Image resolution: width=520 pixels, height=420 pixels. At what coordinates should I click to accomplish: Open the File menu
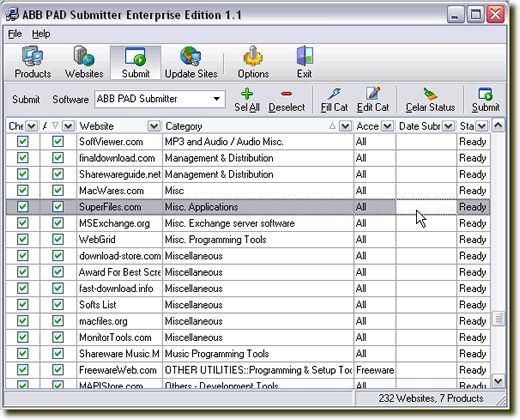pyautogui.click(x=15, y=34)
